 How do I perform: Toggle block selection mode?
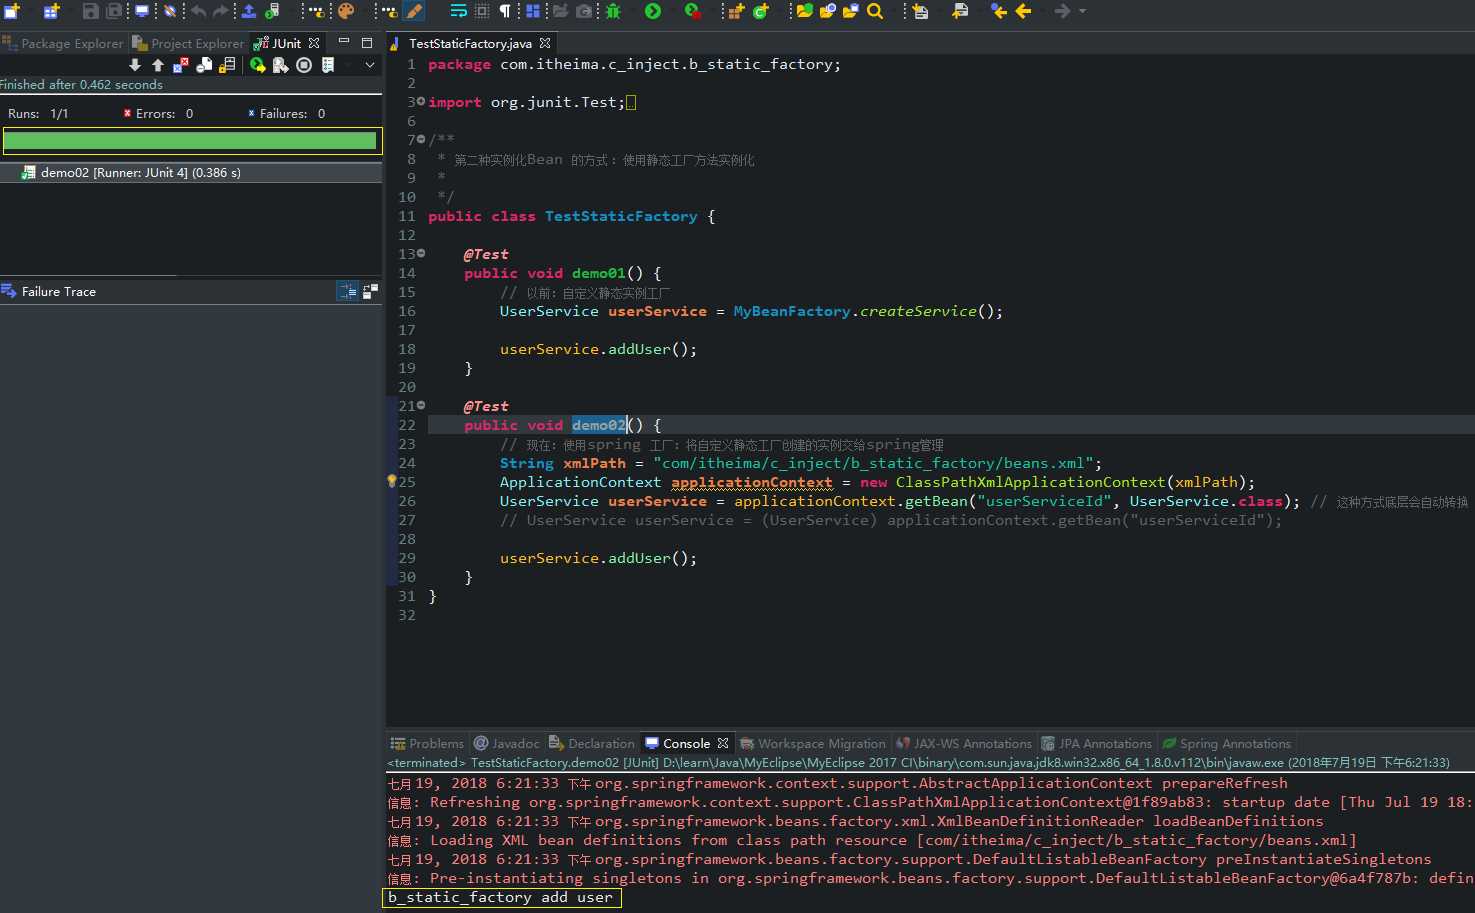pos(483,11)
